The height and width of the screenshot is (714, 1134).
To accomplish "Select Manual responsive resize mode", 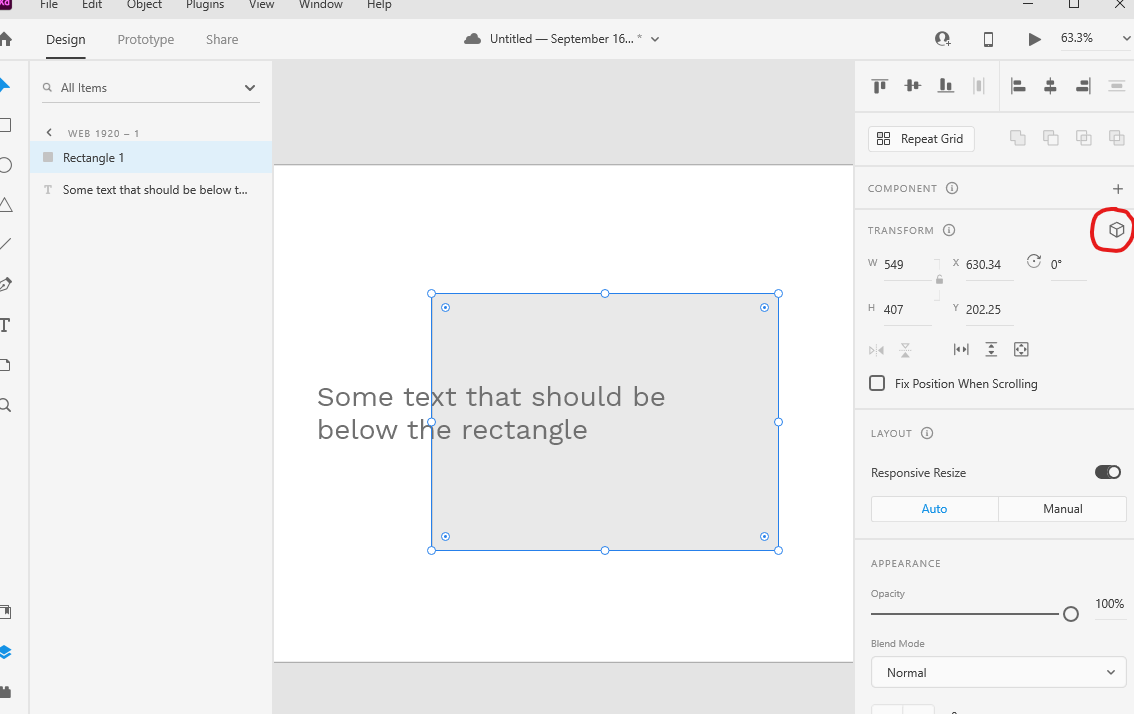I will (x=1062, y=509).
